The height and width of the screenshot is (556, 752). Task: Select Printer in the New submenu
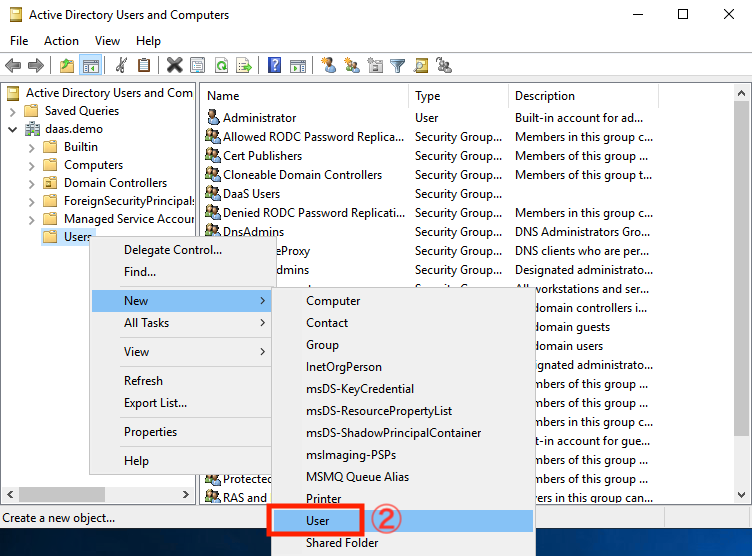[403, 499]
